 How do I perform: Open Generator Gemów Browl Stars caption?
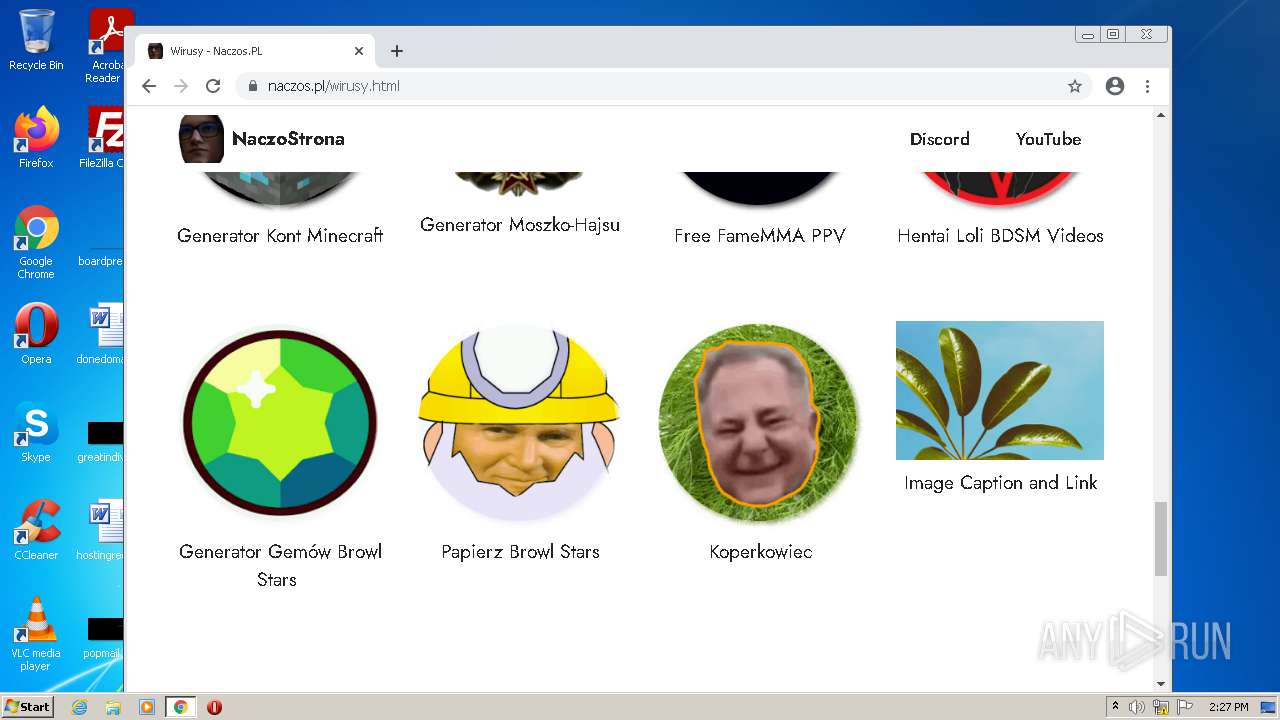coord(280,565)
